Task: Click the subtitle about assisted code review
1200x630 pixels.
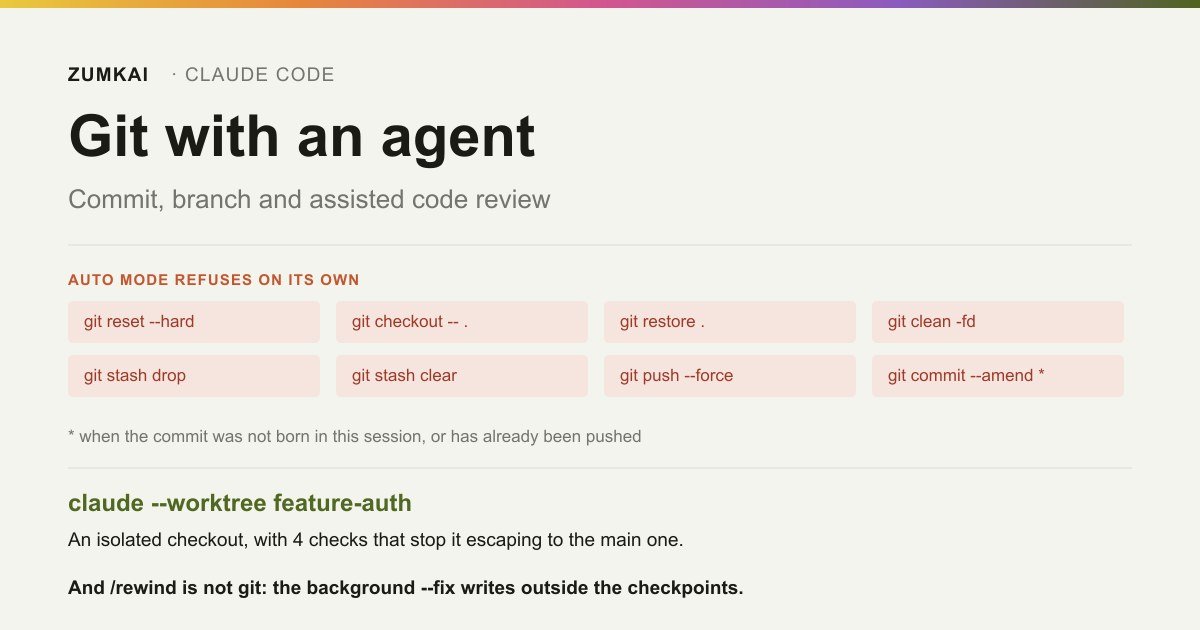Action: click(x=309, y=199)
